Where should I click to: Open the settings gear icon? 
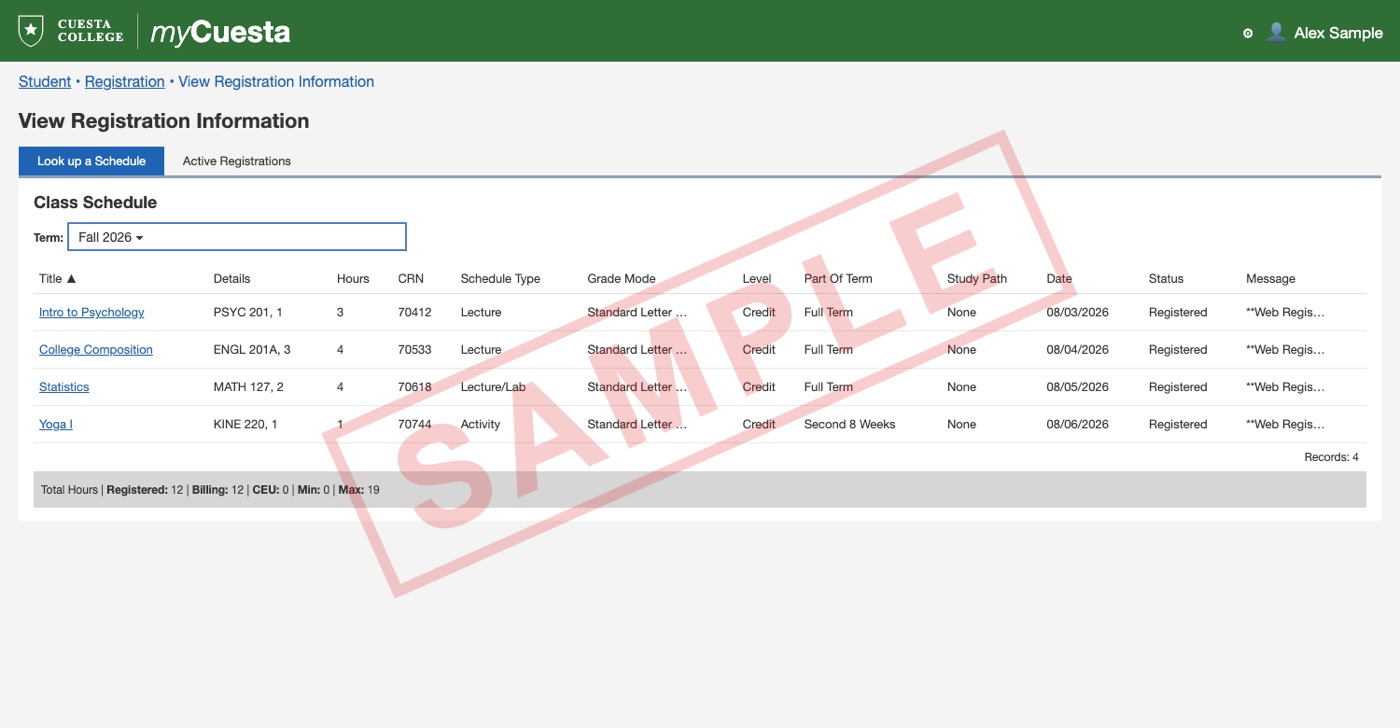coord(1248,33)
